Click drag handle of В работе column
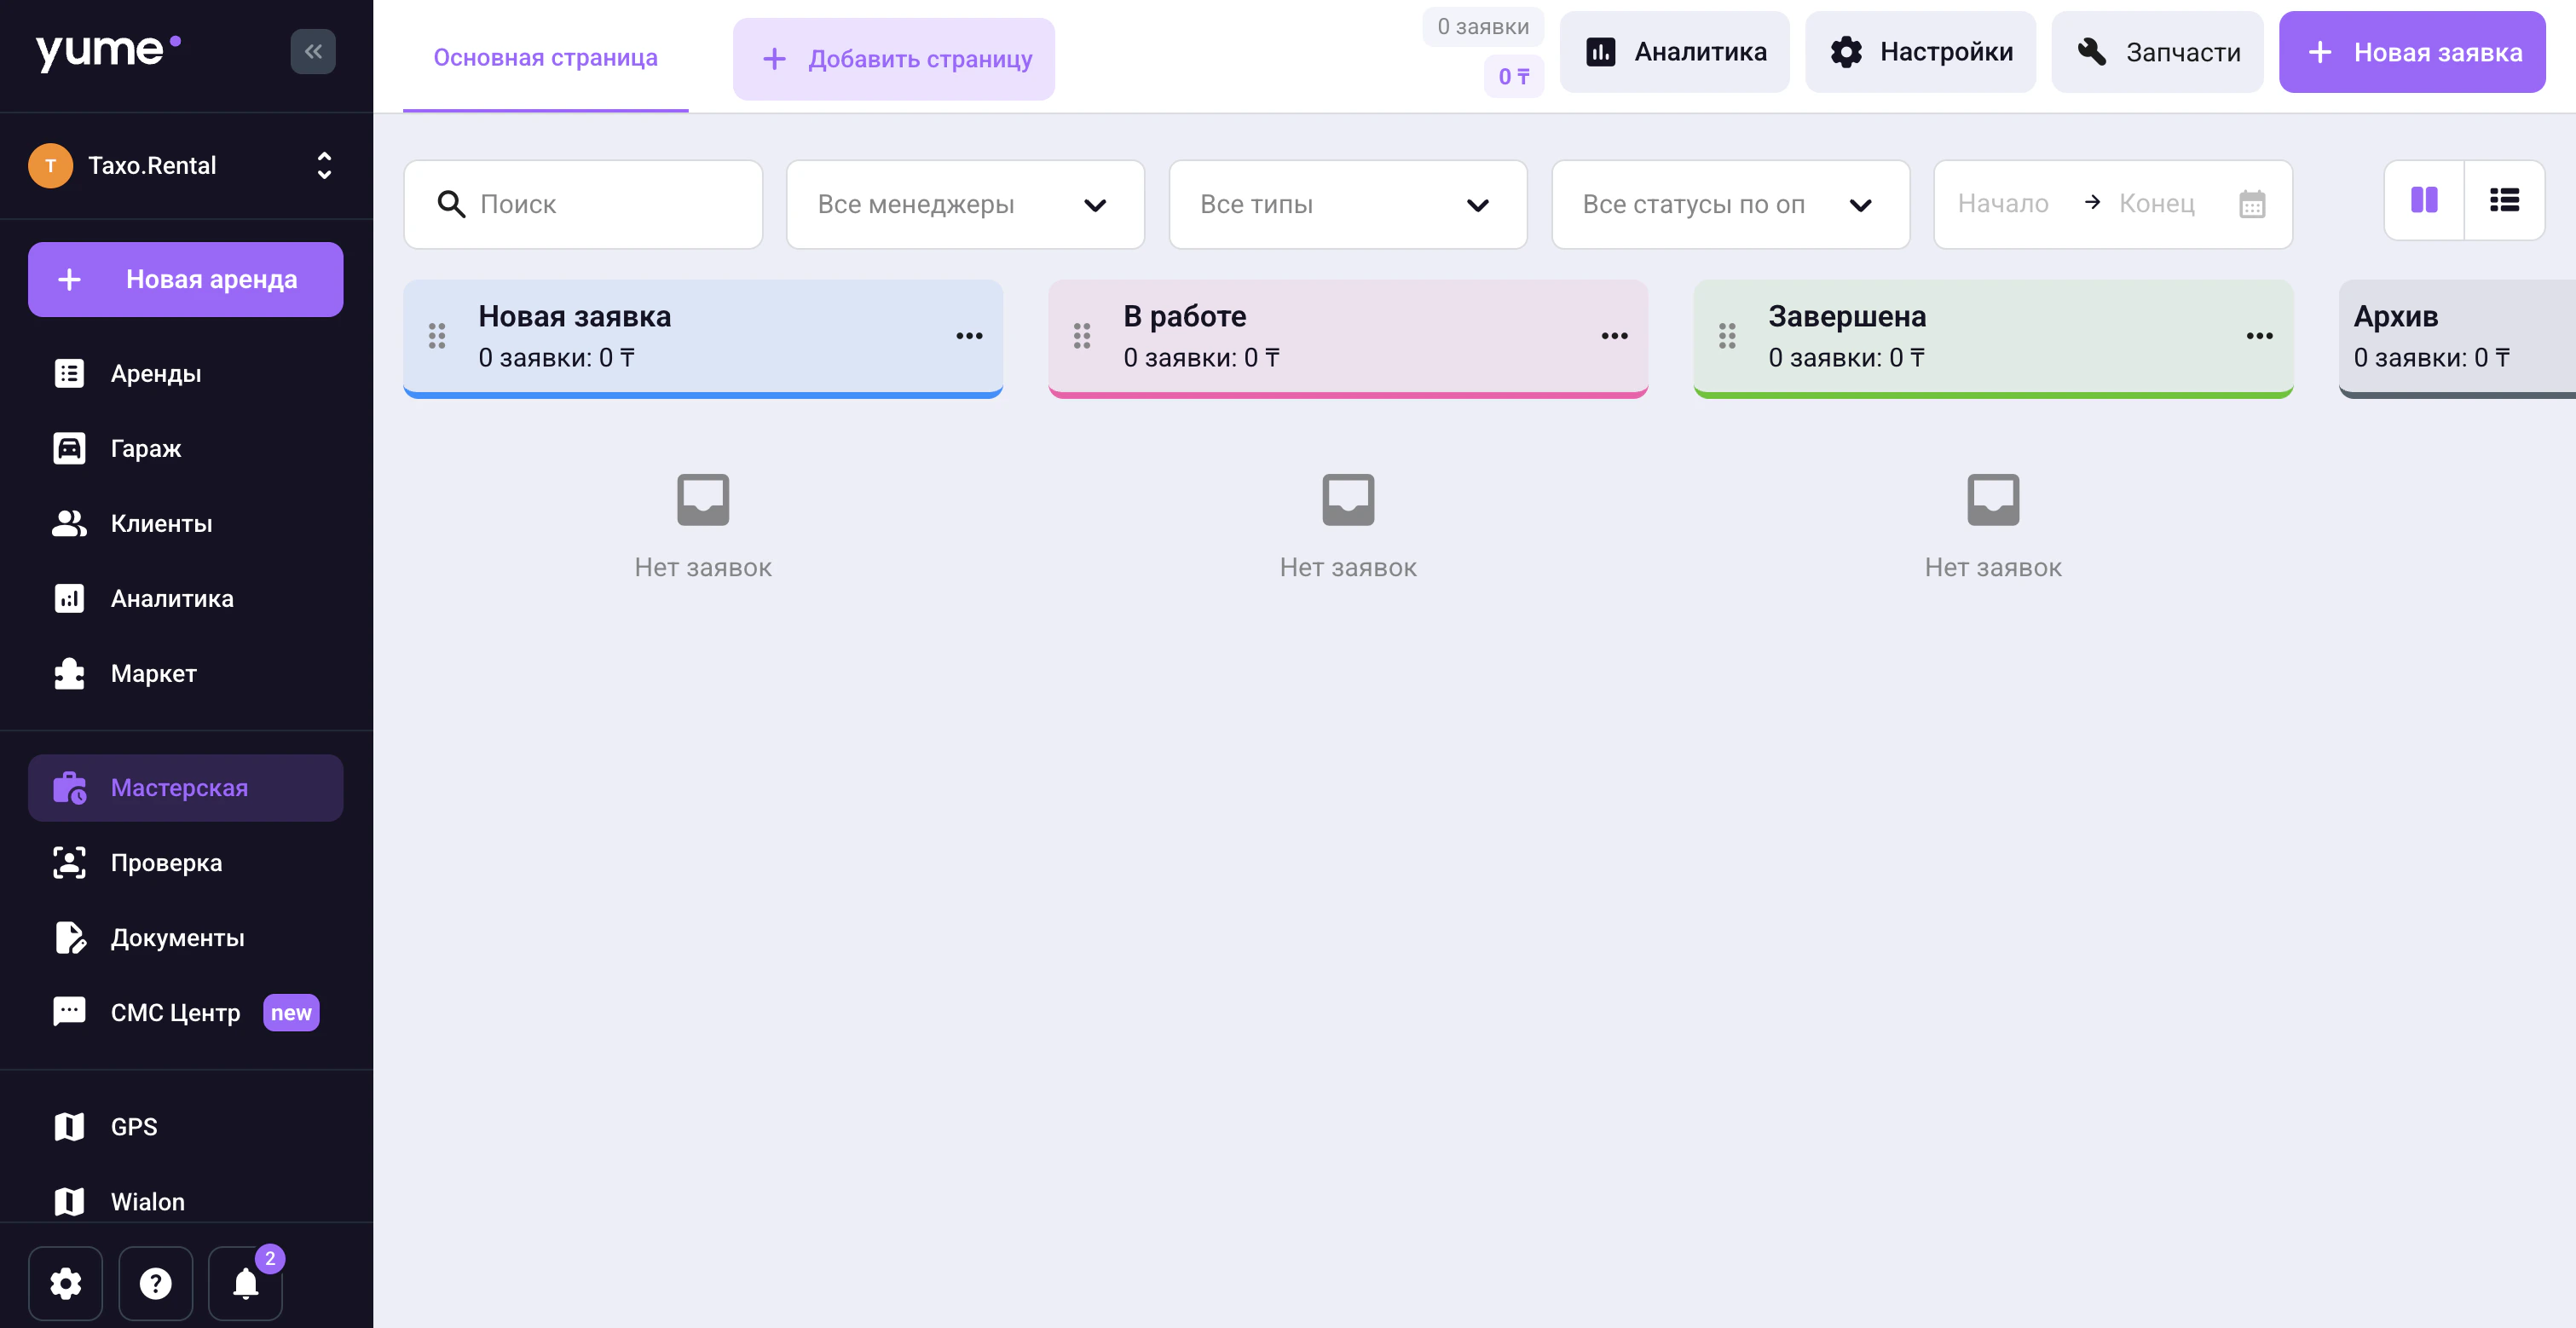 (1082, 336)
